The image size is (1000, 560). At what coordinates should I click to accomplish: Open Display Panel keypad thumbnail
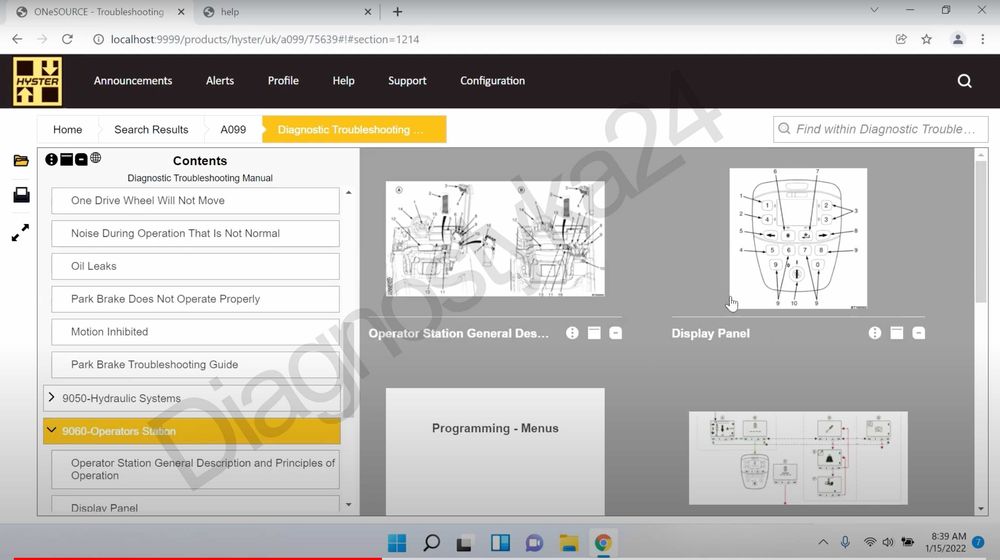tap(798, 239)
